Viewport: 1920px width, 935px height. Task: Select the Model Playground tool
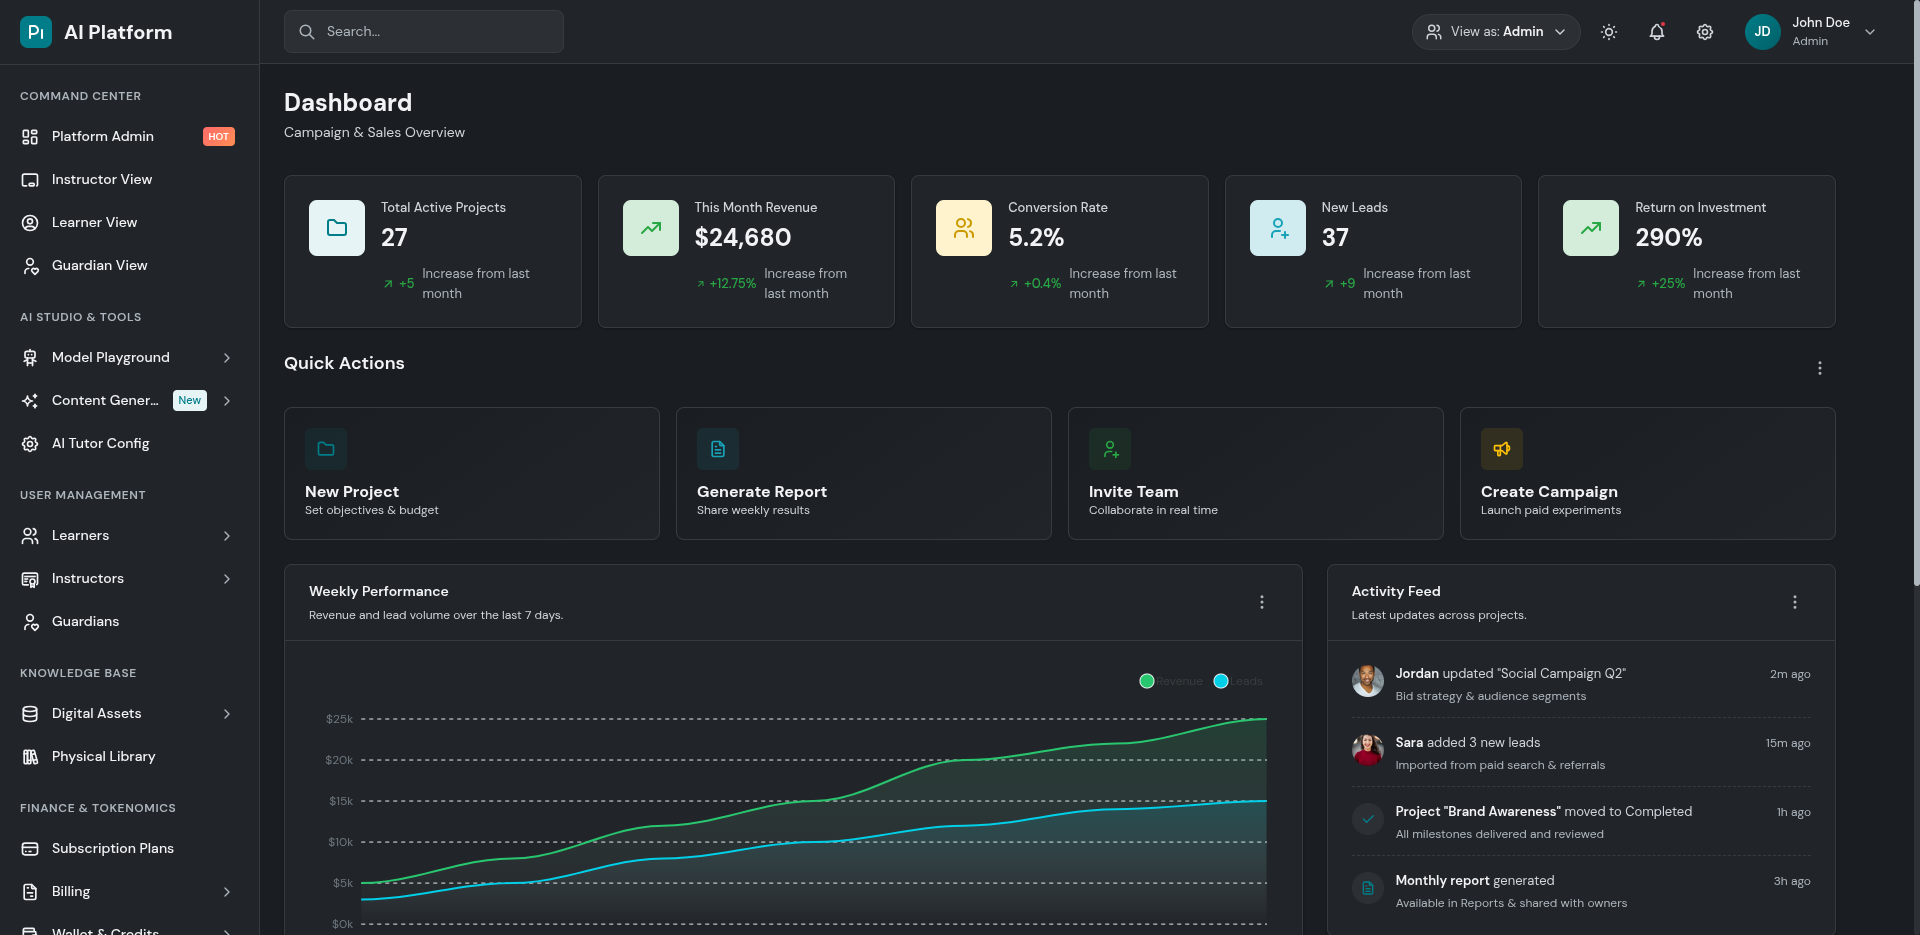pos(109,357)
